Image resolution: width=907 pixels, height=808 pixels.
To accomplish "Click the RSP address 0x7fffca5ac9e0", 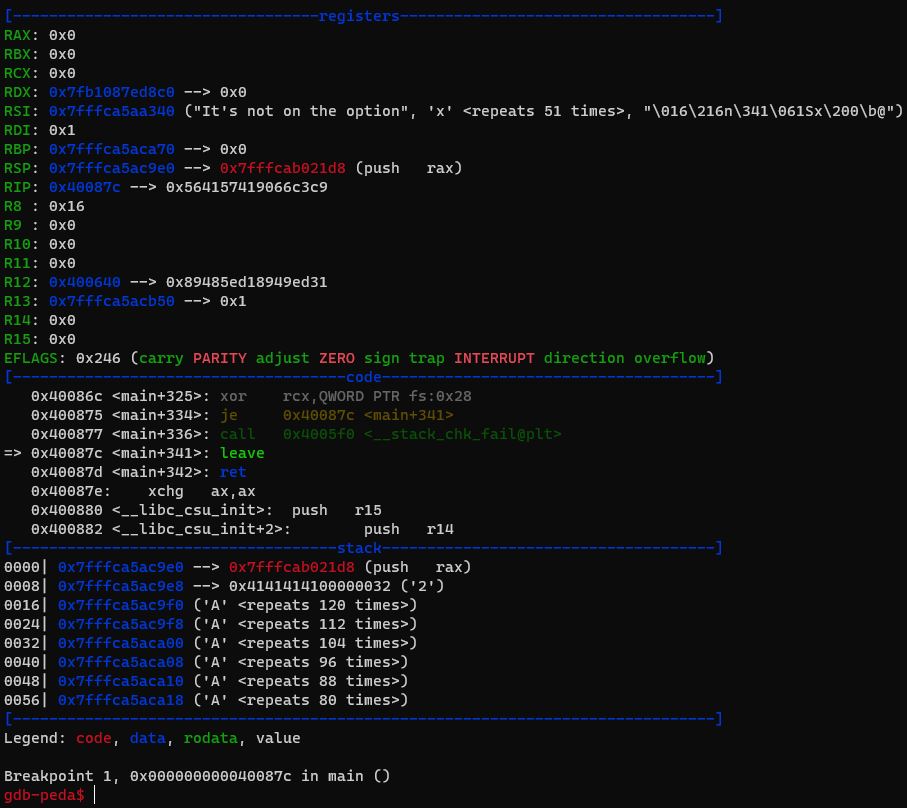I will tap(112, 168).
